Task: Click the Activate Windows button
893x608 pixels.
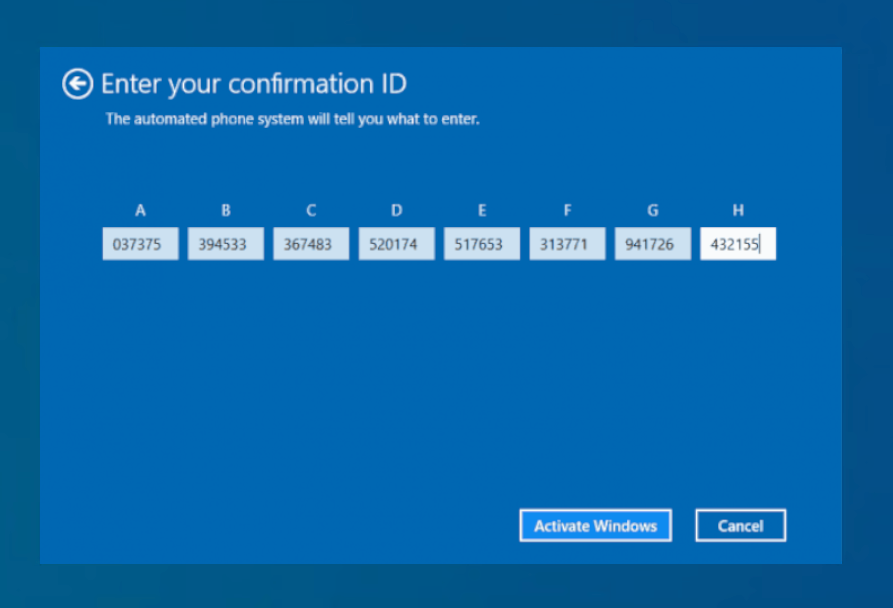Action: [x=595, y=526]
